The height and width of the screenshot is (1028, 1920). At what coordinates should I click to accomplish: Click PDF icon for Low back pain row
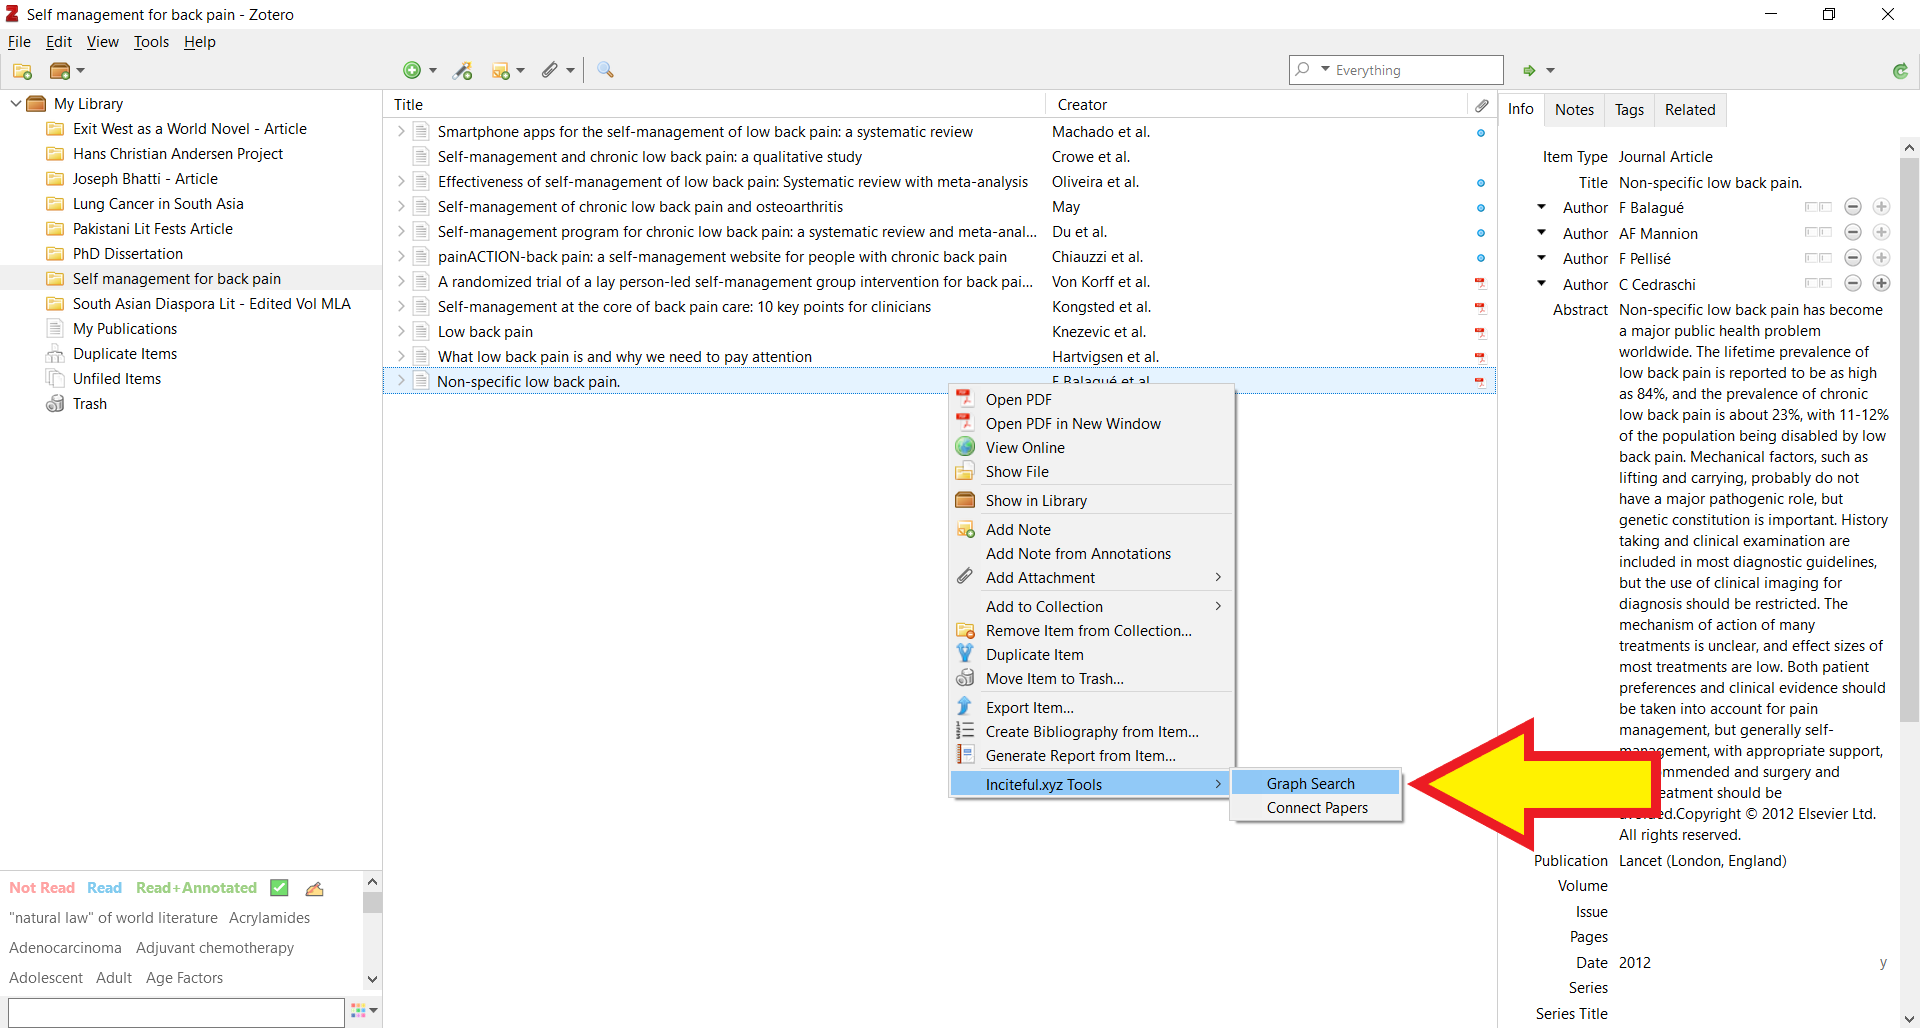(1480, 333)
